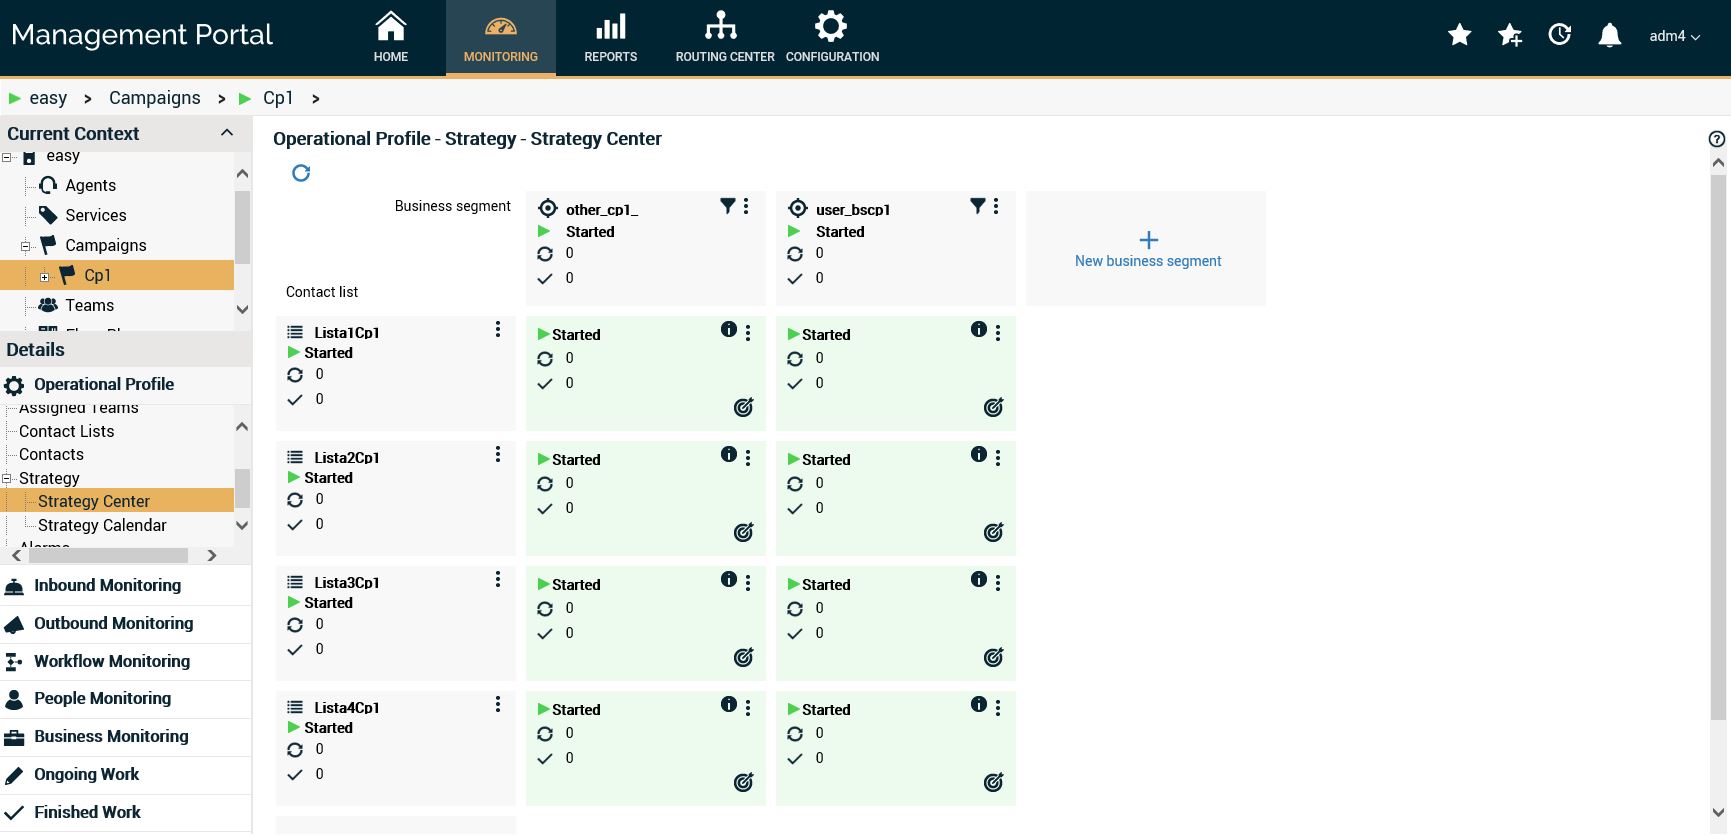
Task: Collapse the Strategy tree node
Action: pos(7,479)
